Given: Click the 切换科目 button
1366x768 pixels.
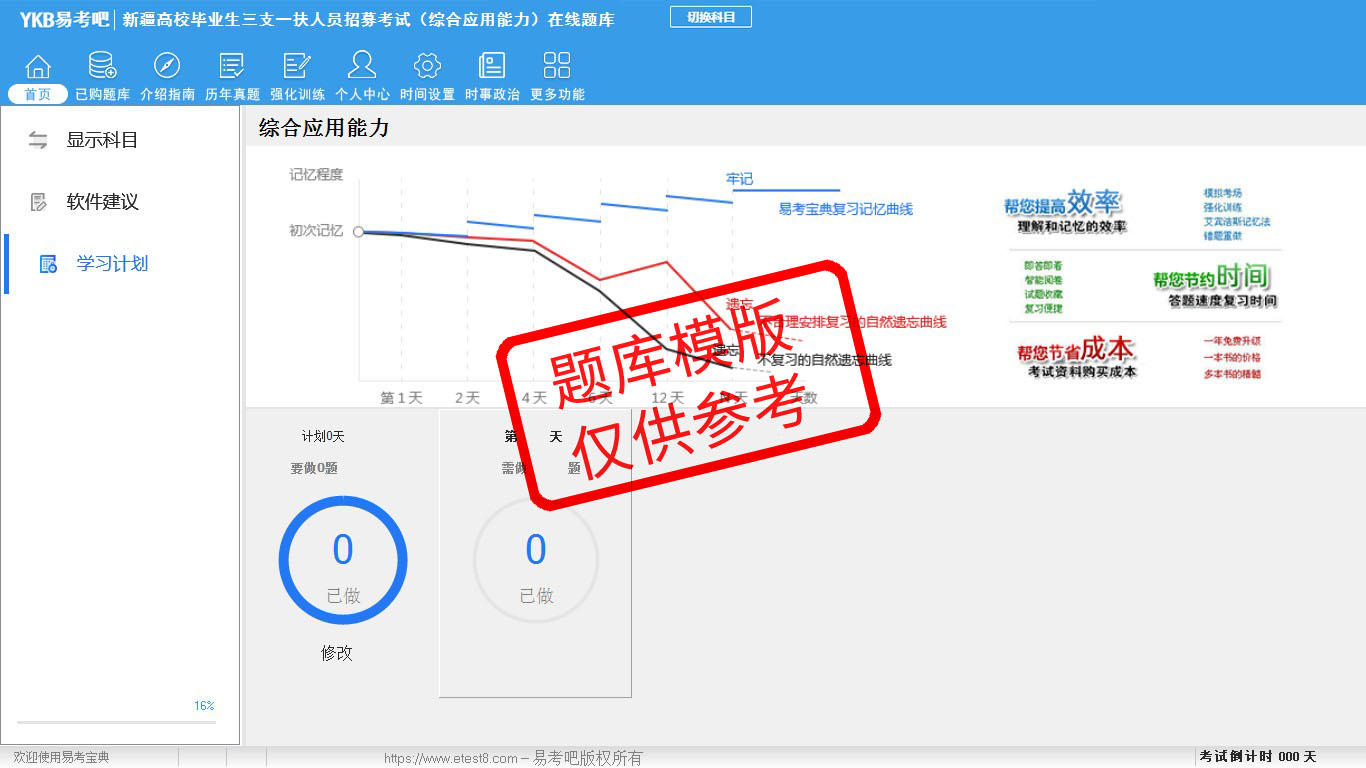Looking at the screenshot, I should point(710,17).
